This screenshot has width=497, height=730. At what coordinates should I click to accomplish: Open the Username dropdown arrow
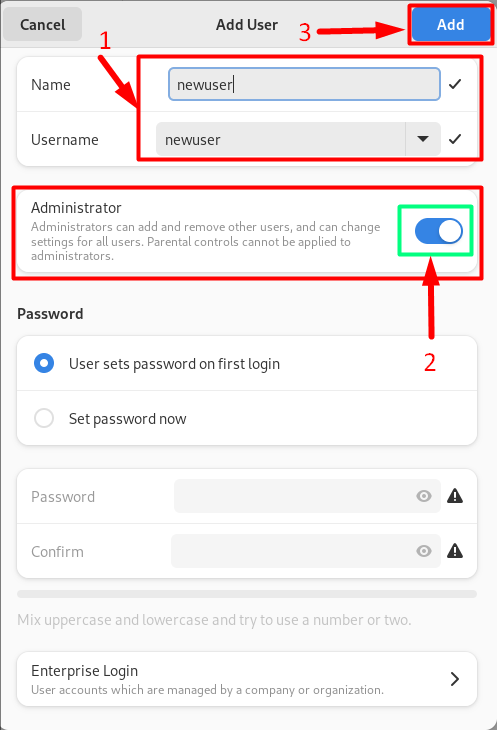(423, 139)
